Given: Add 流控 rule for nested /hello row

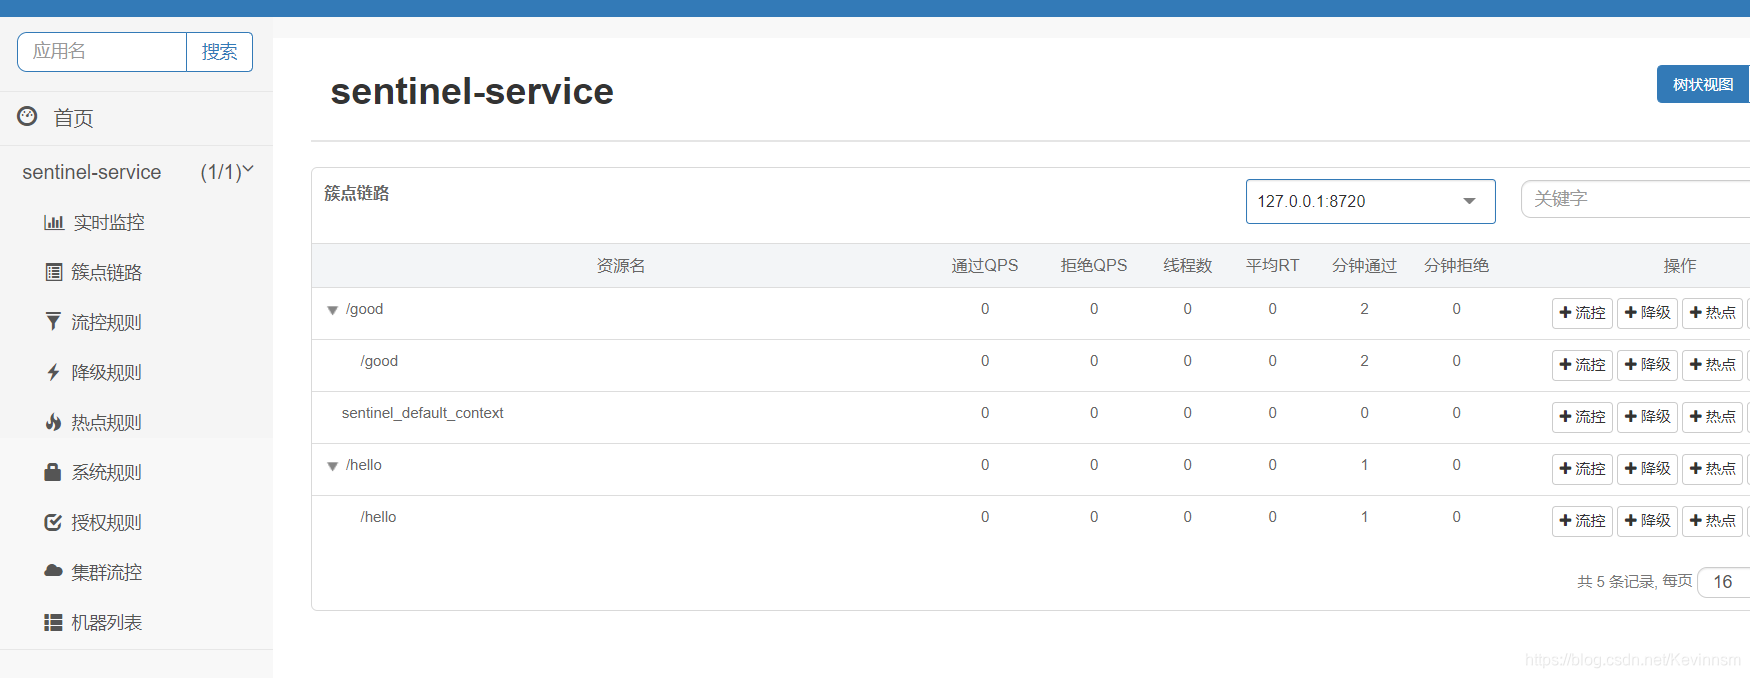Looking at the screenshot, I should (x=1582, y=521).
